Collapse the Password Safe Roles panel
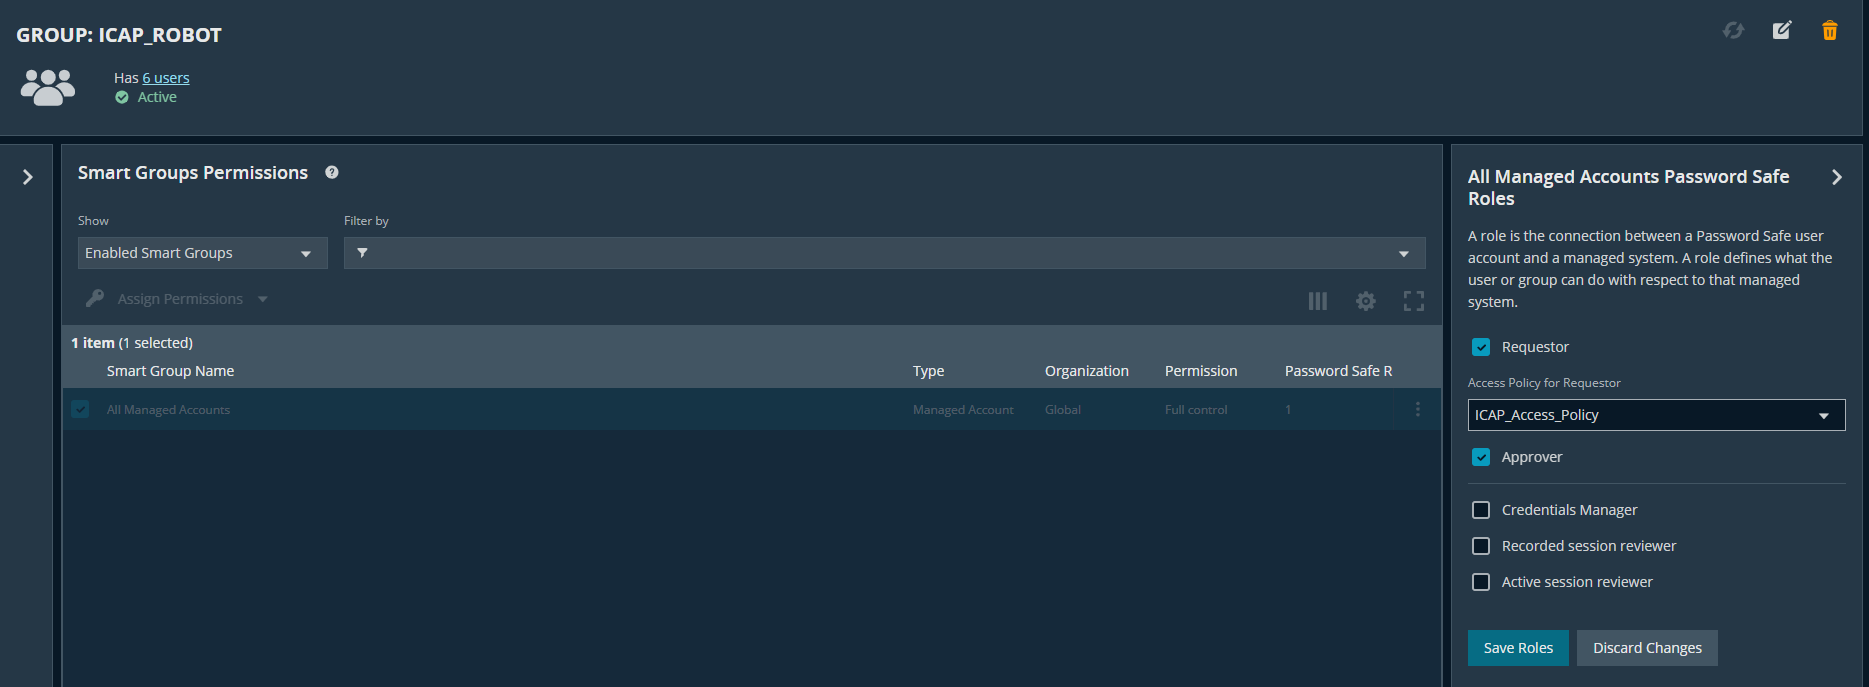 pyautogui.click(x=1837, y=177)
